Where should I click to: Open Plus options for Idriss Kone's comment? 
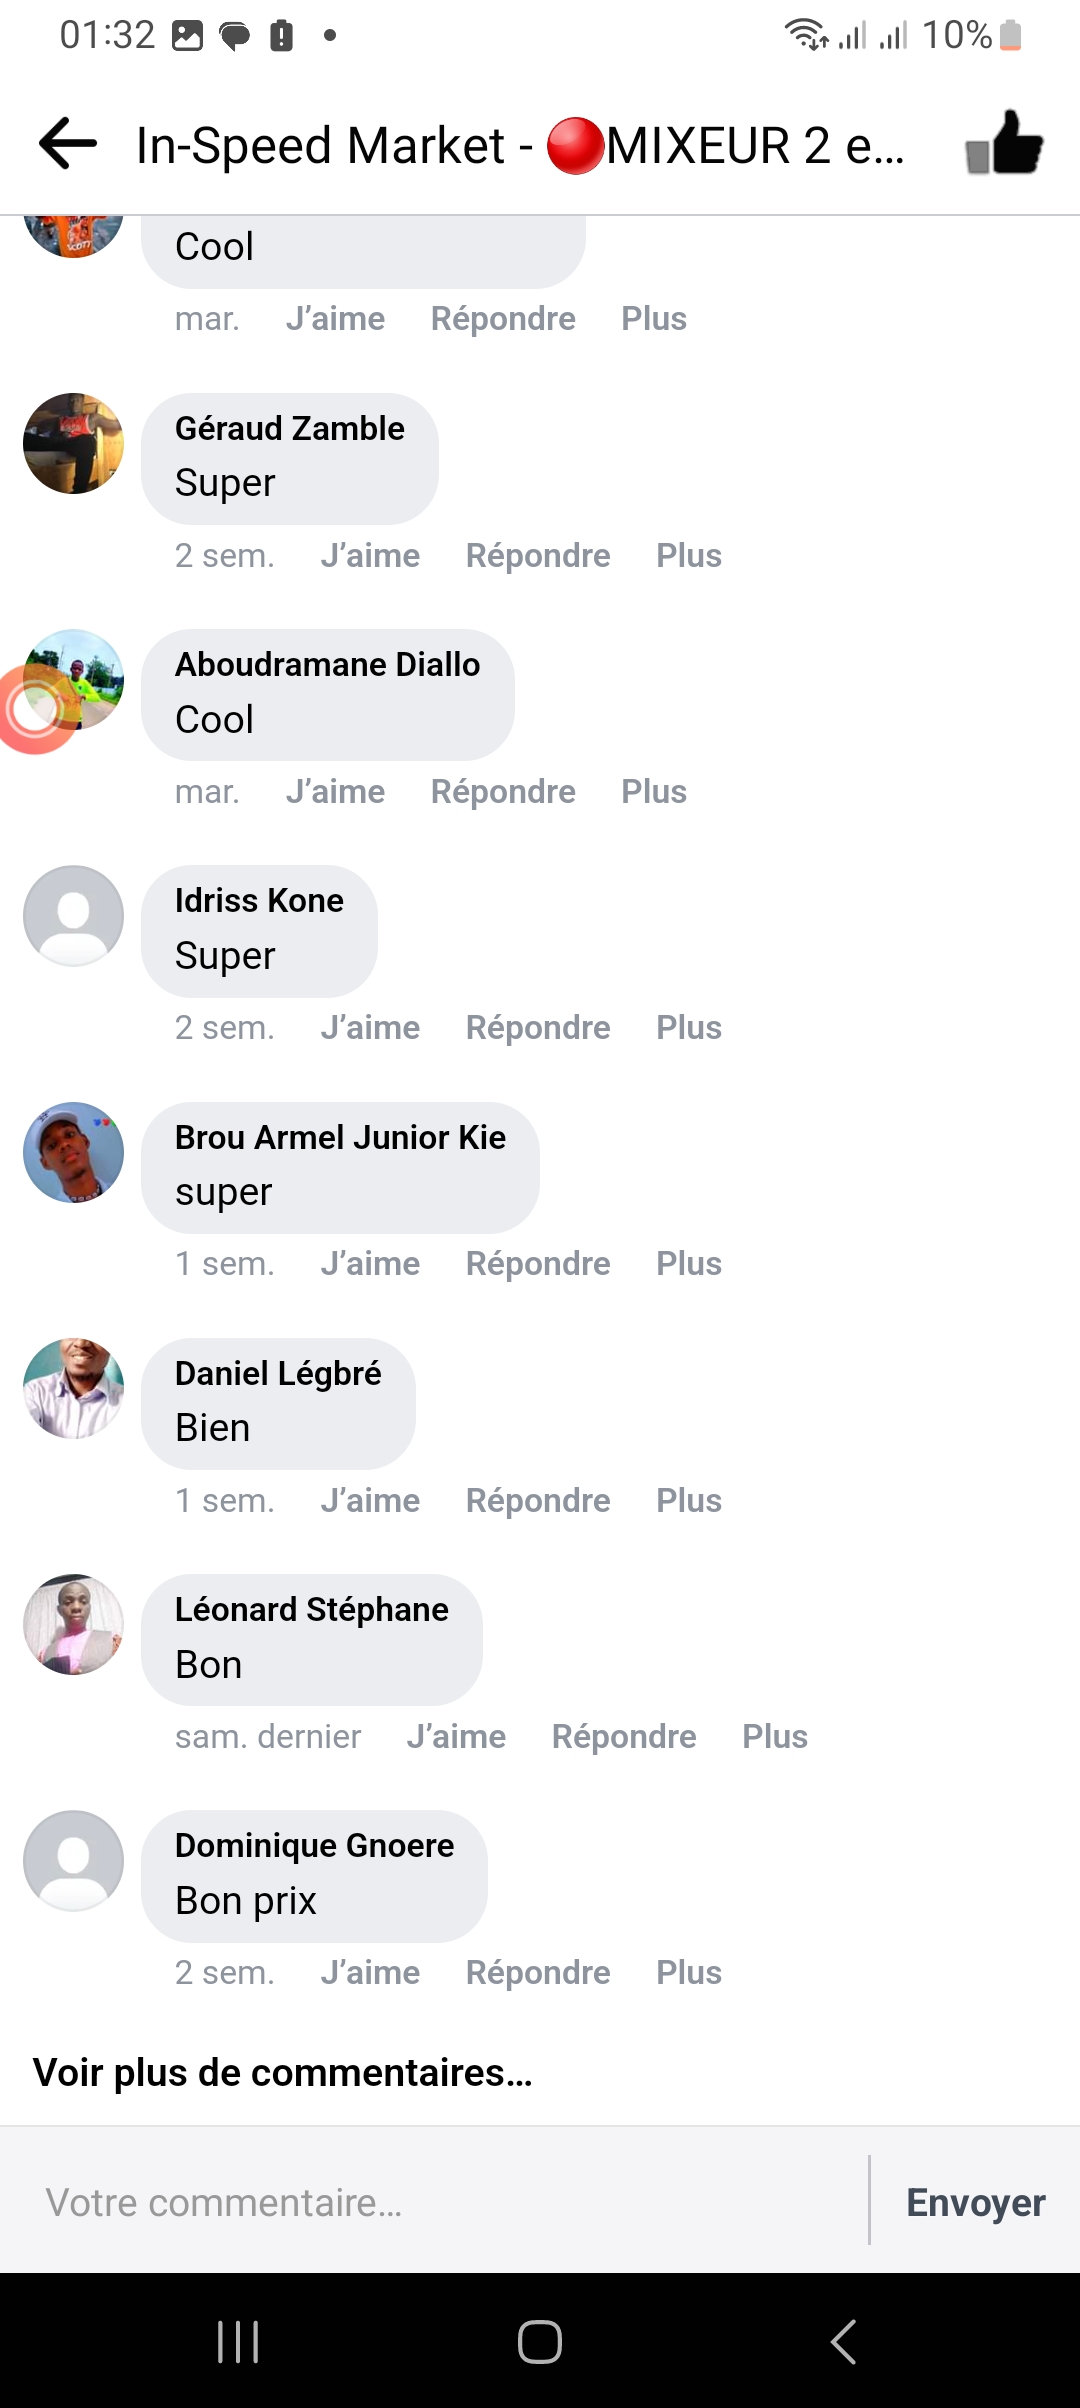tap(689, 1027)
